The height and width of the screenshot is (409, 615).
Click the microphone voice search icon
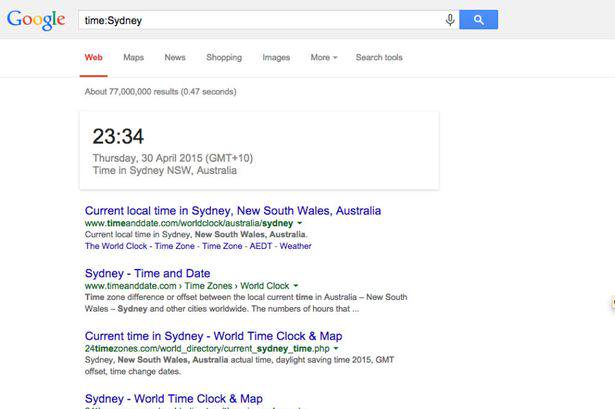pos(450,20)
